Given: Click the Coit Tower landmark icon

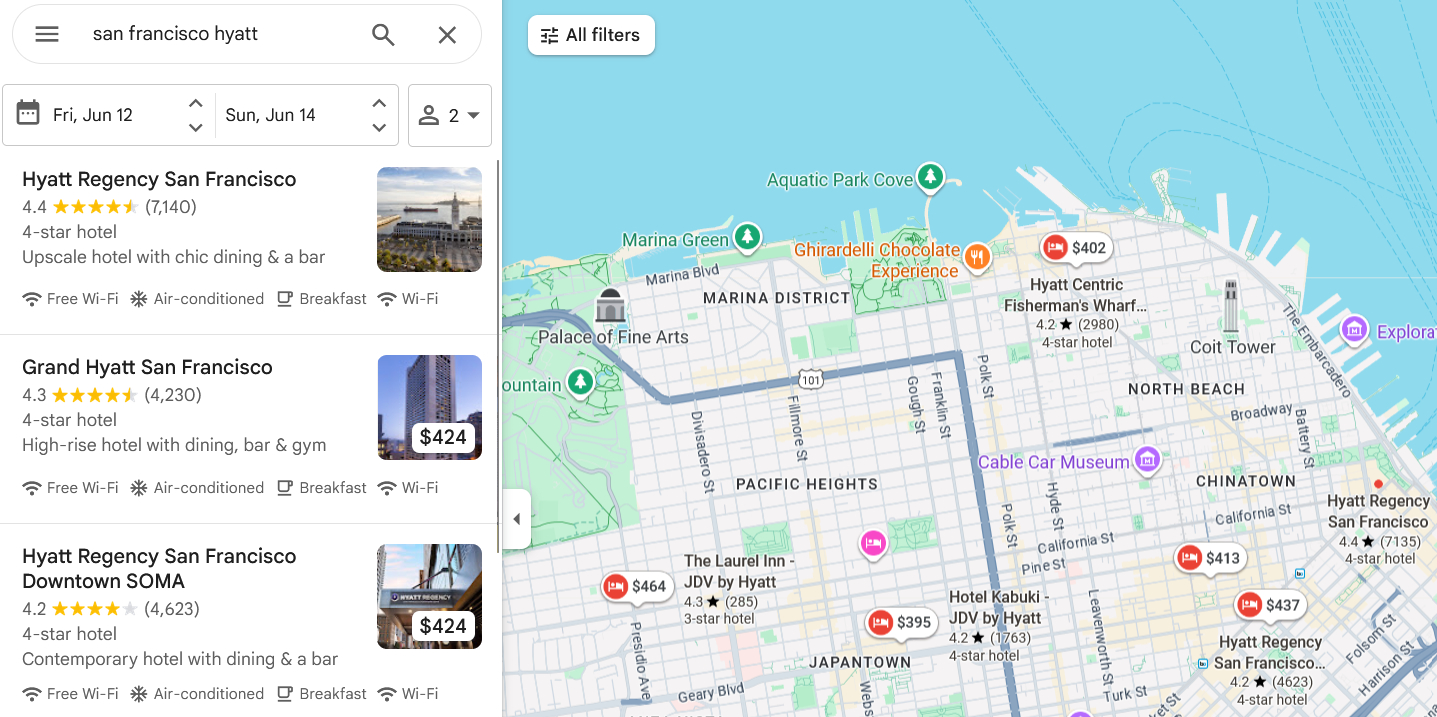Looking at the screenshot, I should pos(1231,308).
